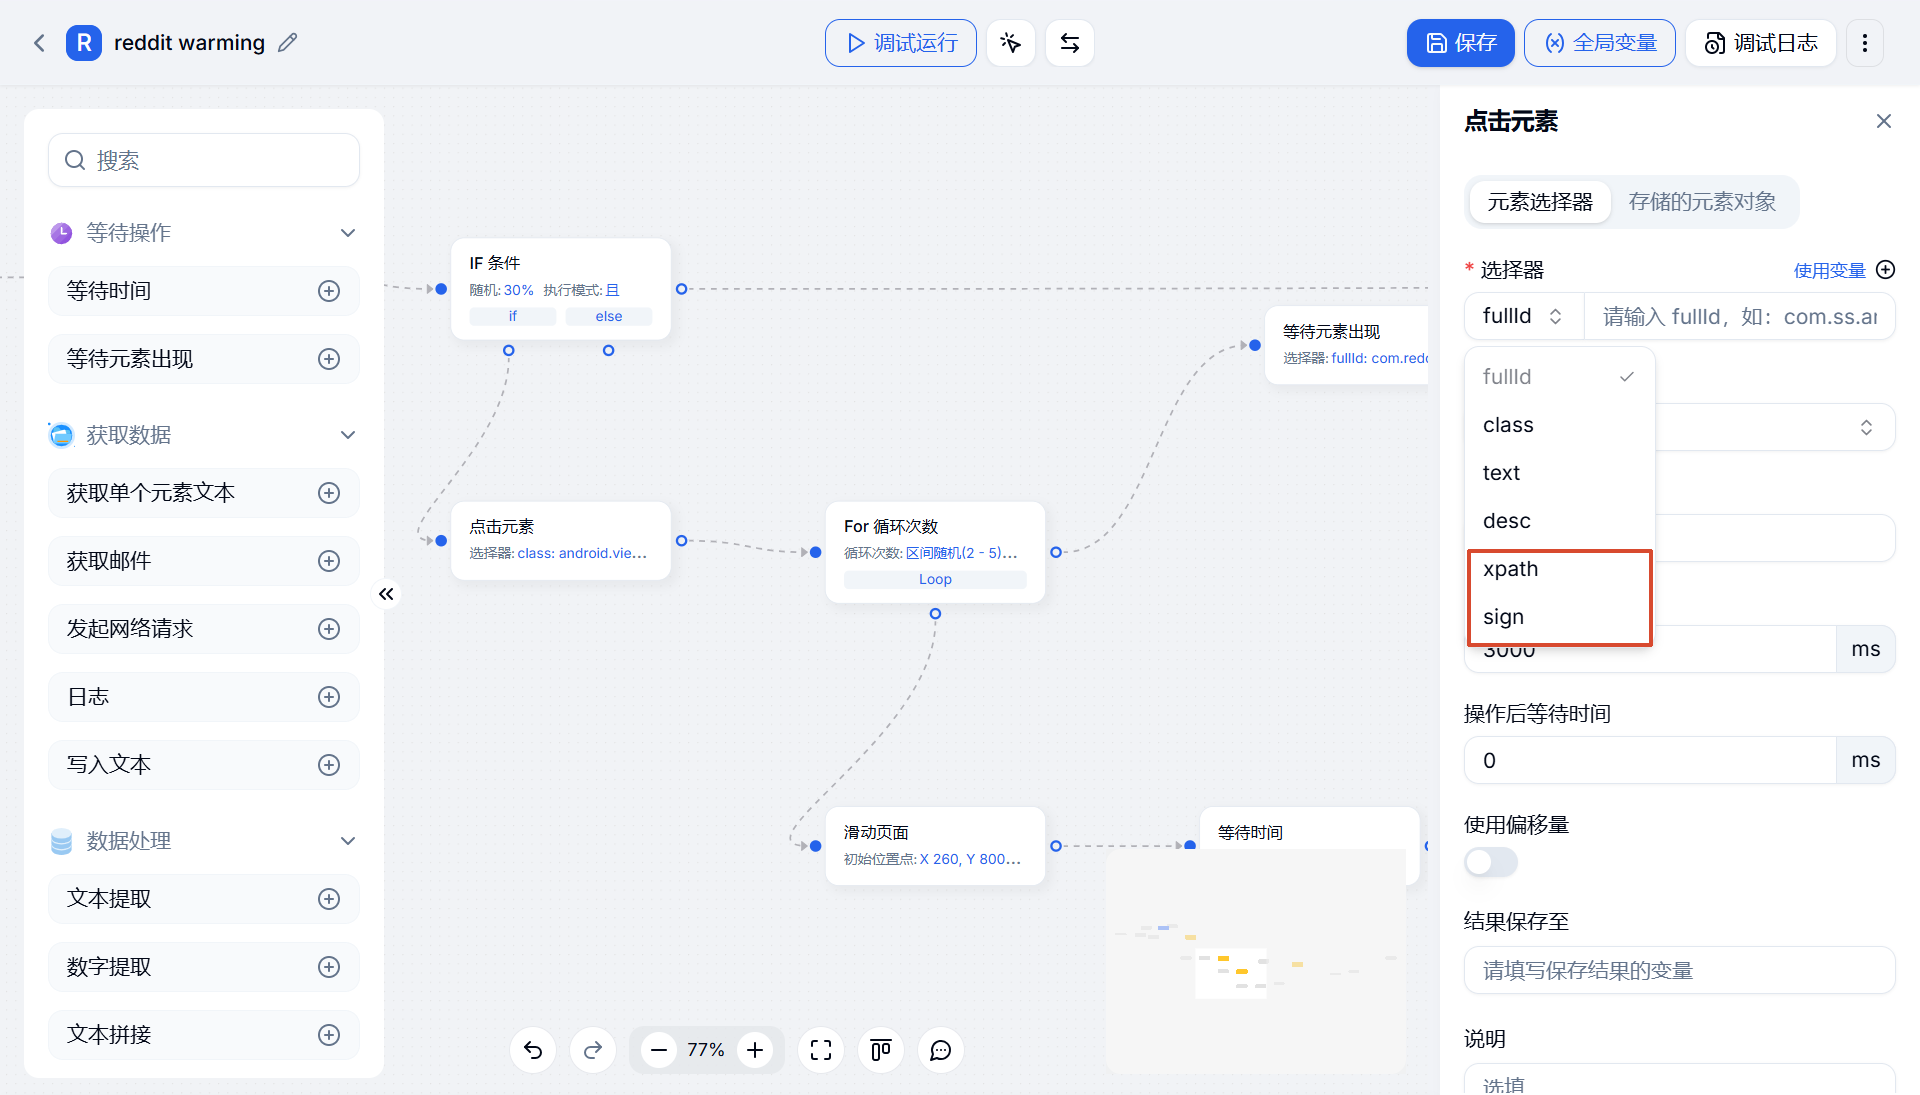The image size is (1920, 1095).
Task: Click the magic wand cursor icon
Action: [1011, 43]
